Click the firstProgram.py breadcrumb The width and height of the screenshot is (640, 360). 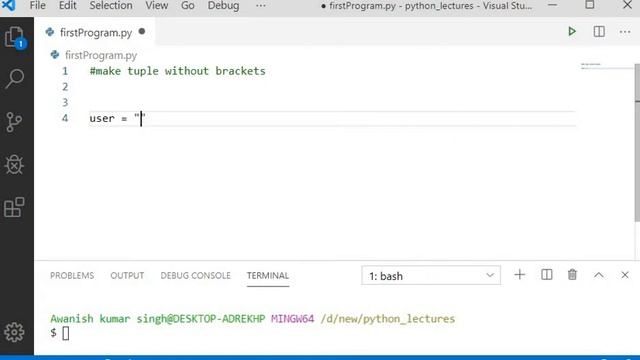[x=101, y=55]
